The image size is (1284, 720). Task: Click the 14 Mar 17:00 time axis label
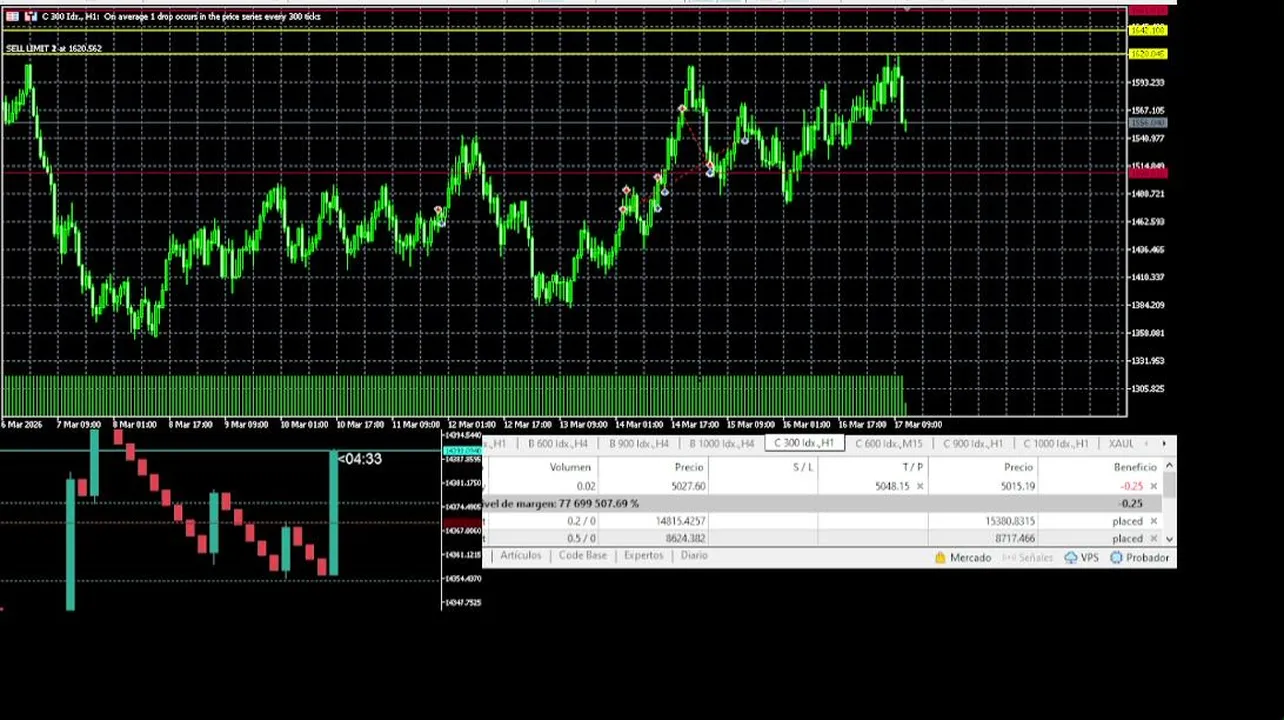coord(695,425)
